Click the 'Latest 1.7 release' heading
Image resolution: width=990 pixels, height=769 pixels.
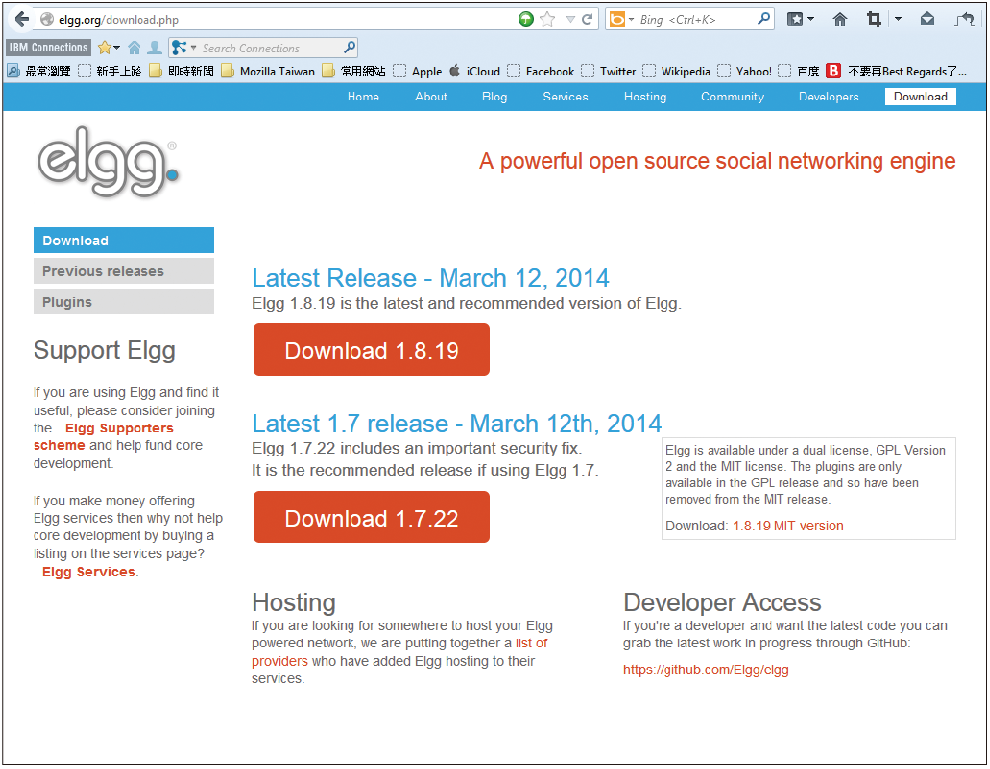(457, 423)
